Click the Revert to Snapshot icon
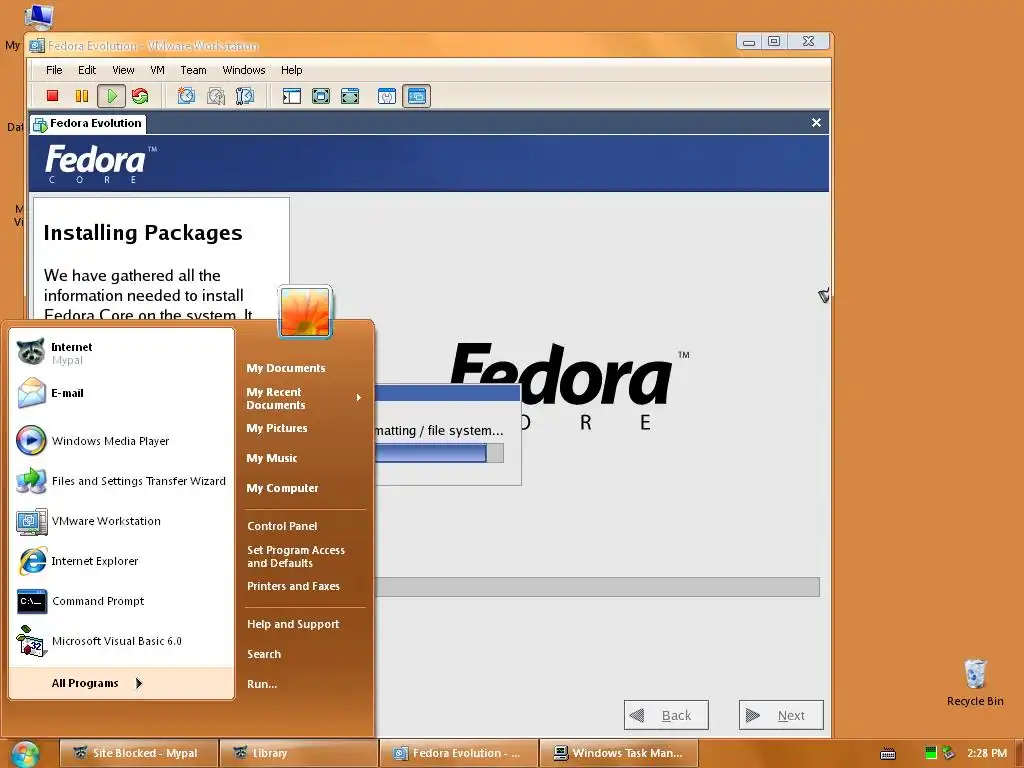This screenshot has height=768, width=1024. pos(216,96)
